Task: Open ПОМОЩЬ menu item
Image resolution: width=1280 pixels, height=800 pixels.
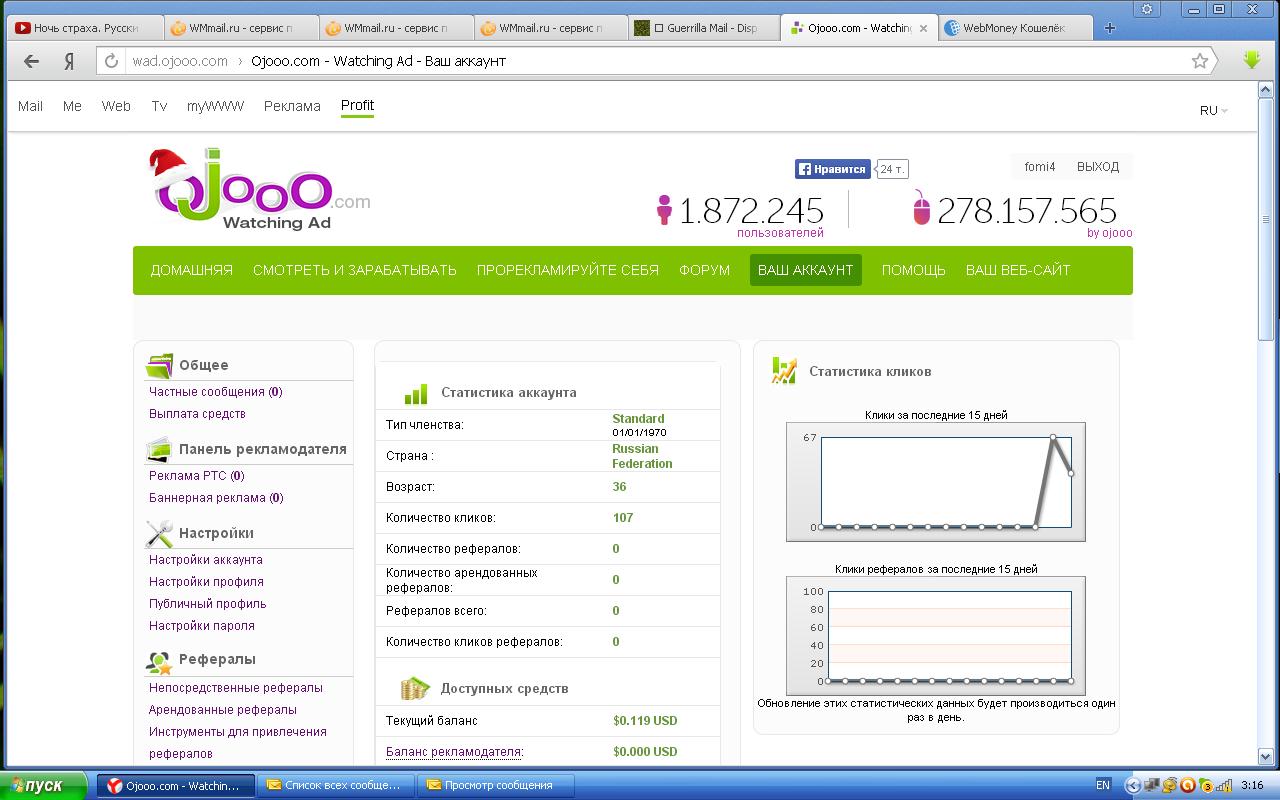Action: click(x=914, y=270)
